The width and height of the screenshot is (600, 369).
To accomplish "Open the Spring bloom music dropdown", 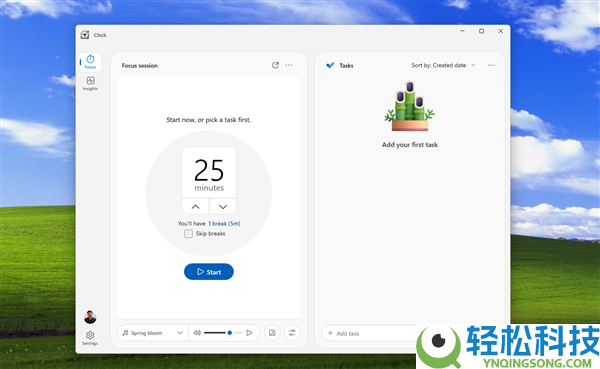I will click(x=153, y=333).
